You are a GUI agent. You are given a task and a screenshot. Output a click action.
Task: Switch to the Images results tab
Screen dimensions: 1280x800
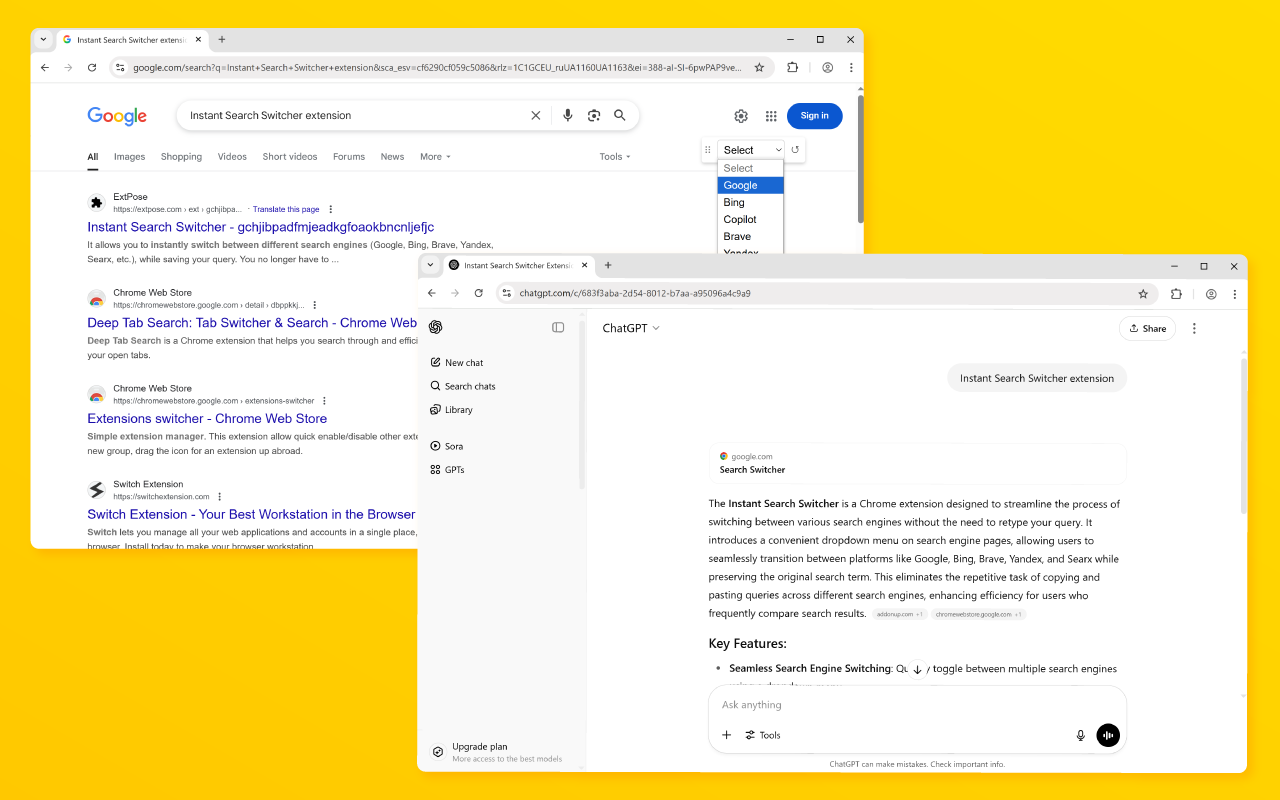tap(129, 157)
